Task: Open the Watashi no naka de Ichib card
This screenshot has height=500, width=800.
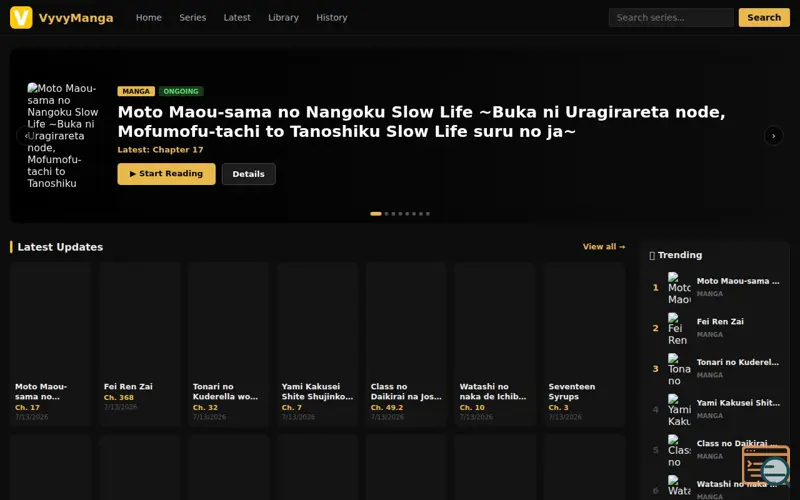Action: (495, 344)
